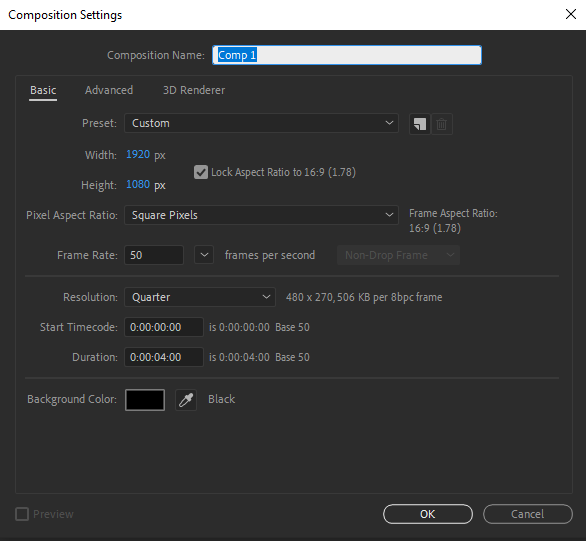Open Pixel Aspect Ratio dropdown
This screenshot has height=541, width=586.
point(261,215)
